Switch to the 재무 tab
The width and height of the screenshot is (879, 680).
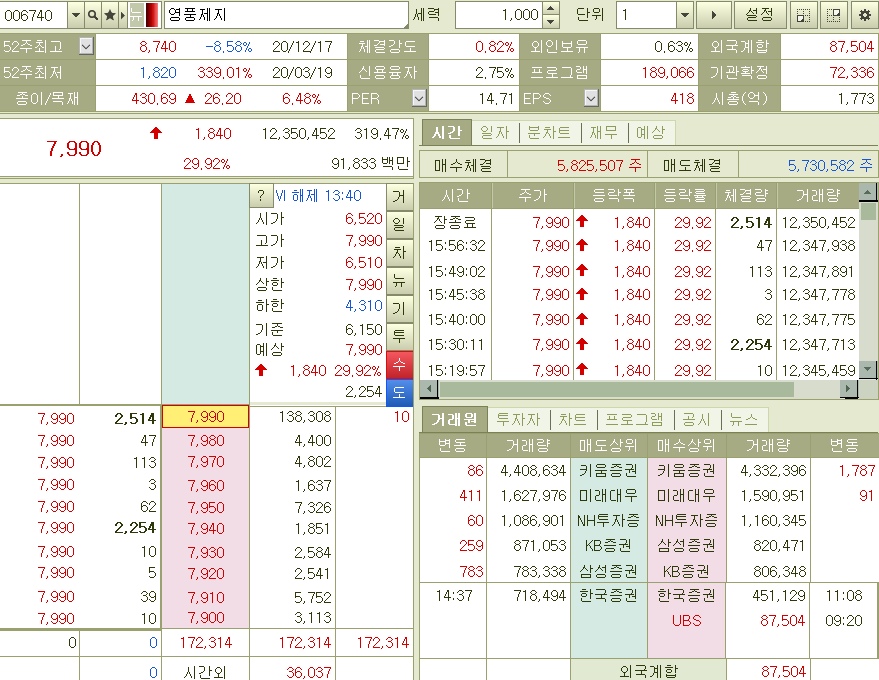[604, 132]
